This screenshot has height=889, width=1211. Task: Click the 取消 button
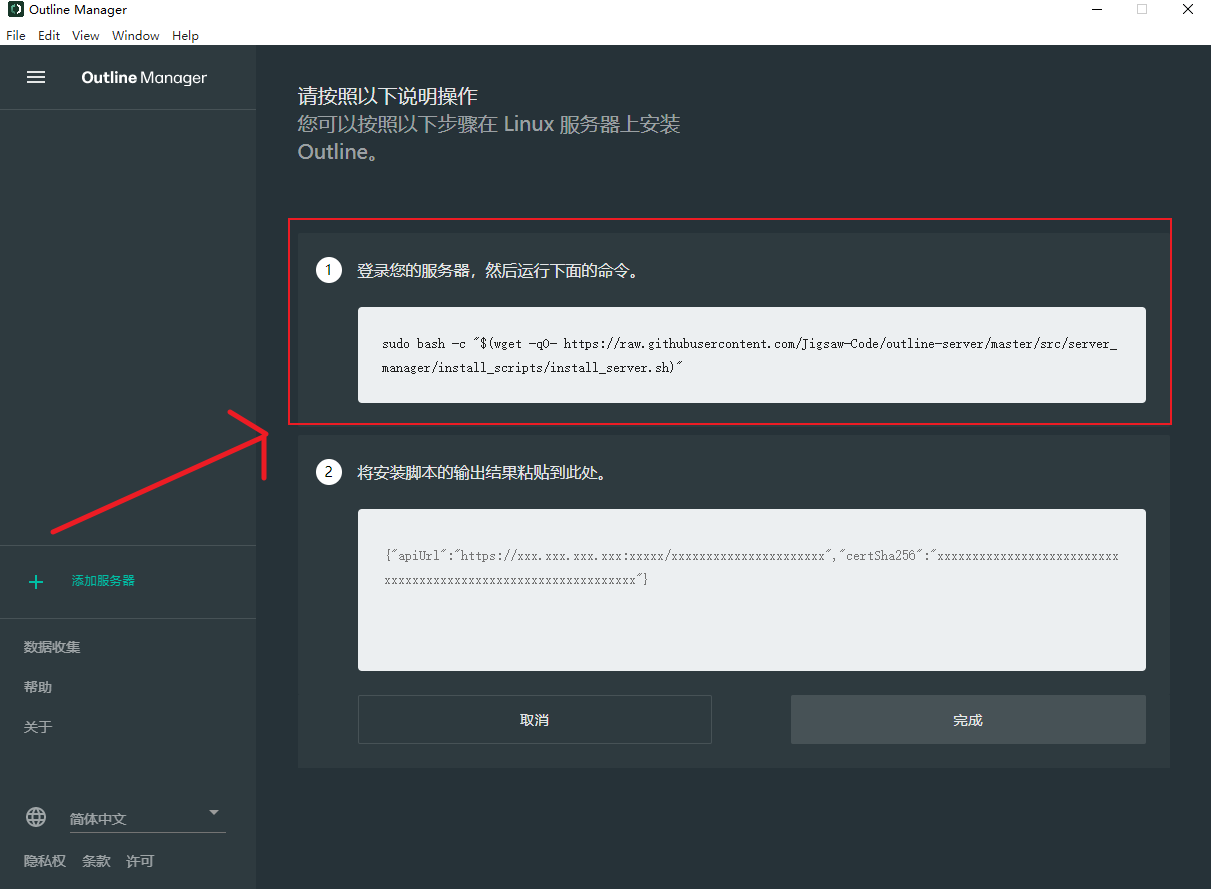(535, 720)
